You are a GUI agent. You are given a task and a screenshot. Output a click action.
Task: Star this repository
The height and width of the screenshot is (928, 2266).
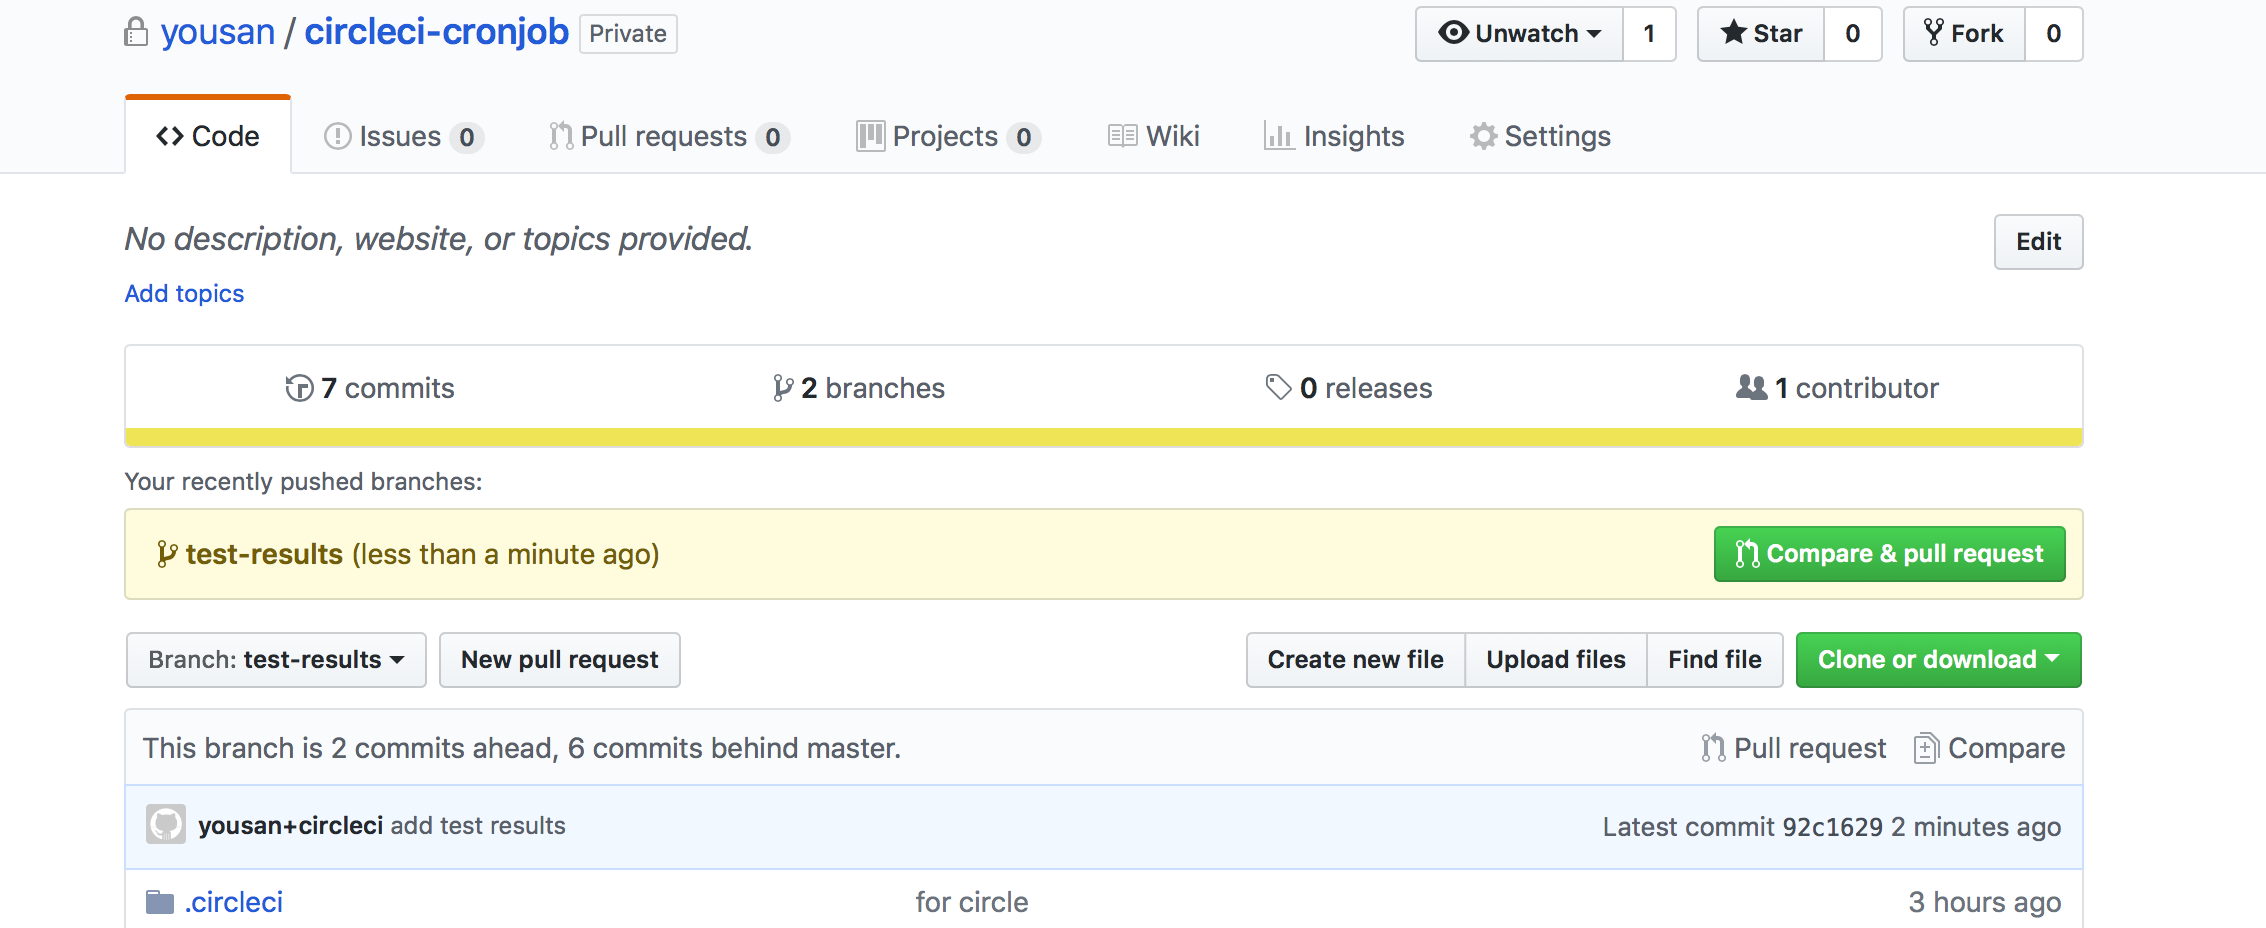pos(1761,34)
